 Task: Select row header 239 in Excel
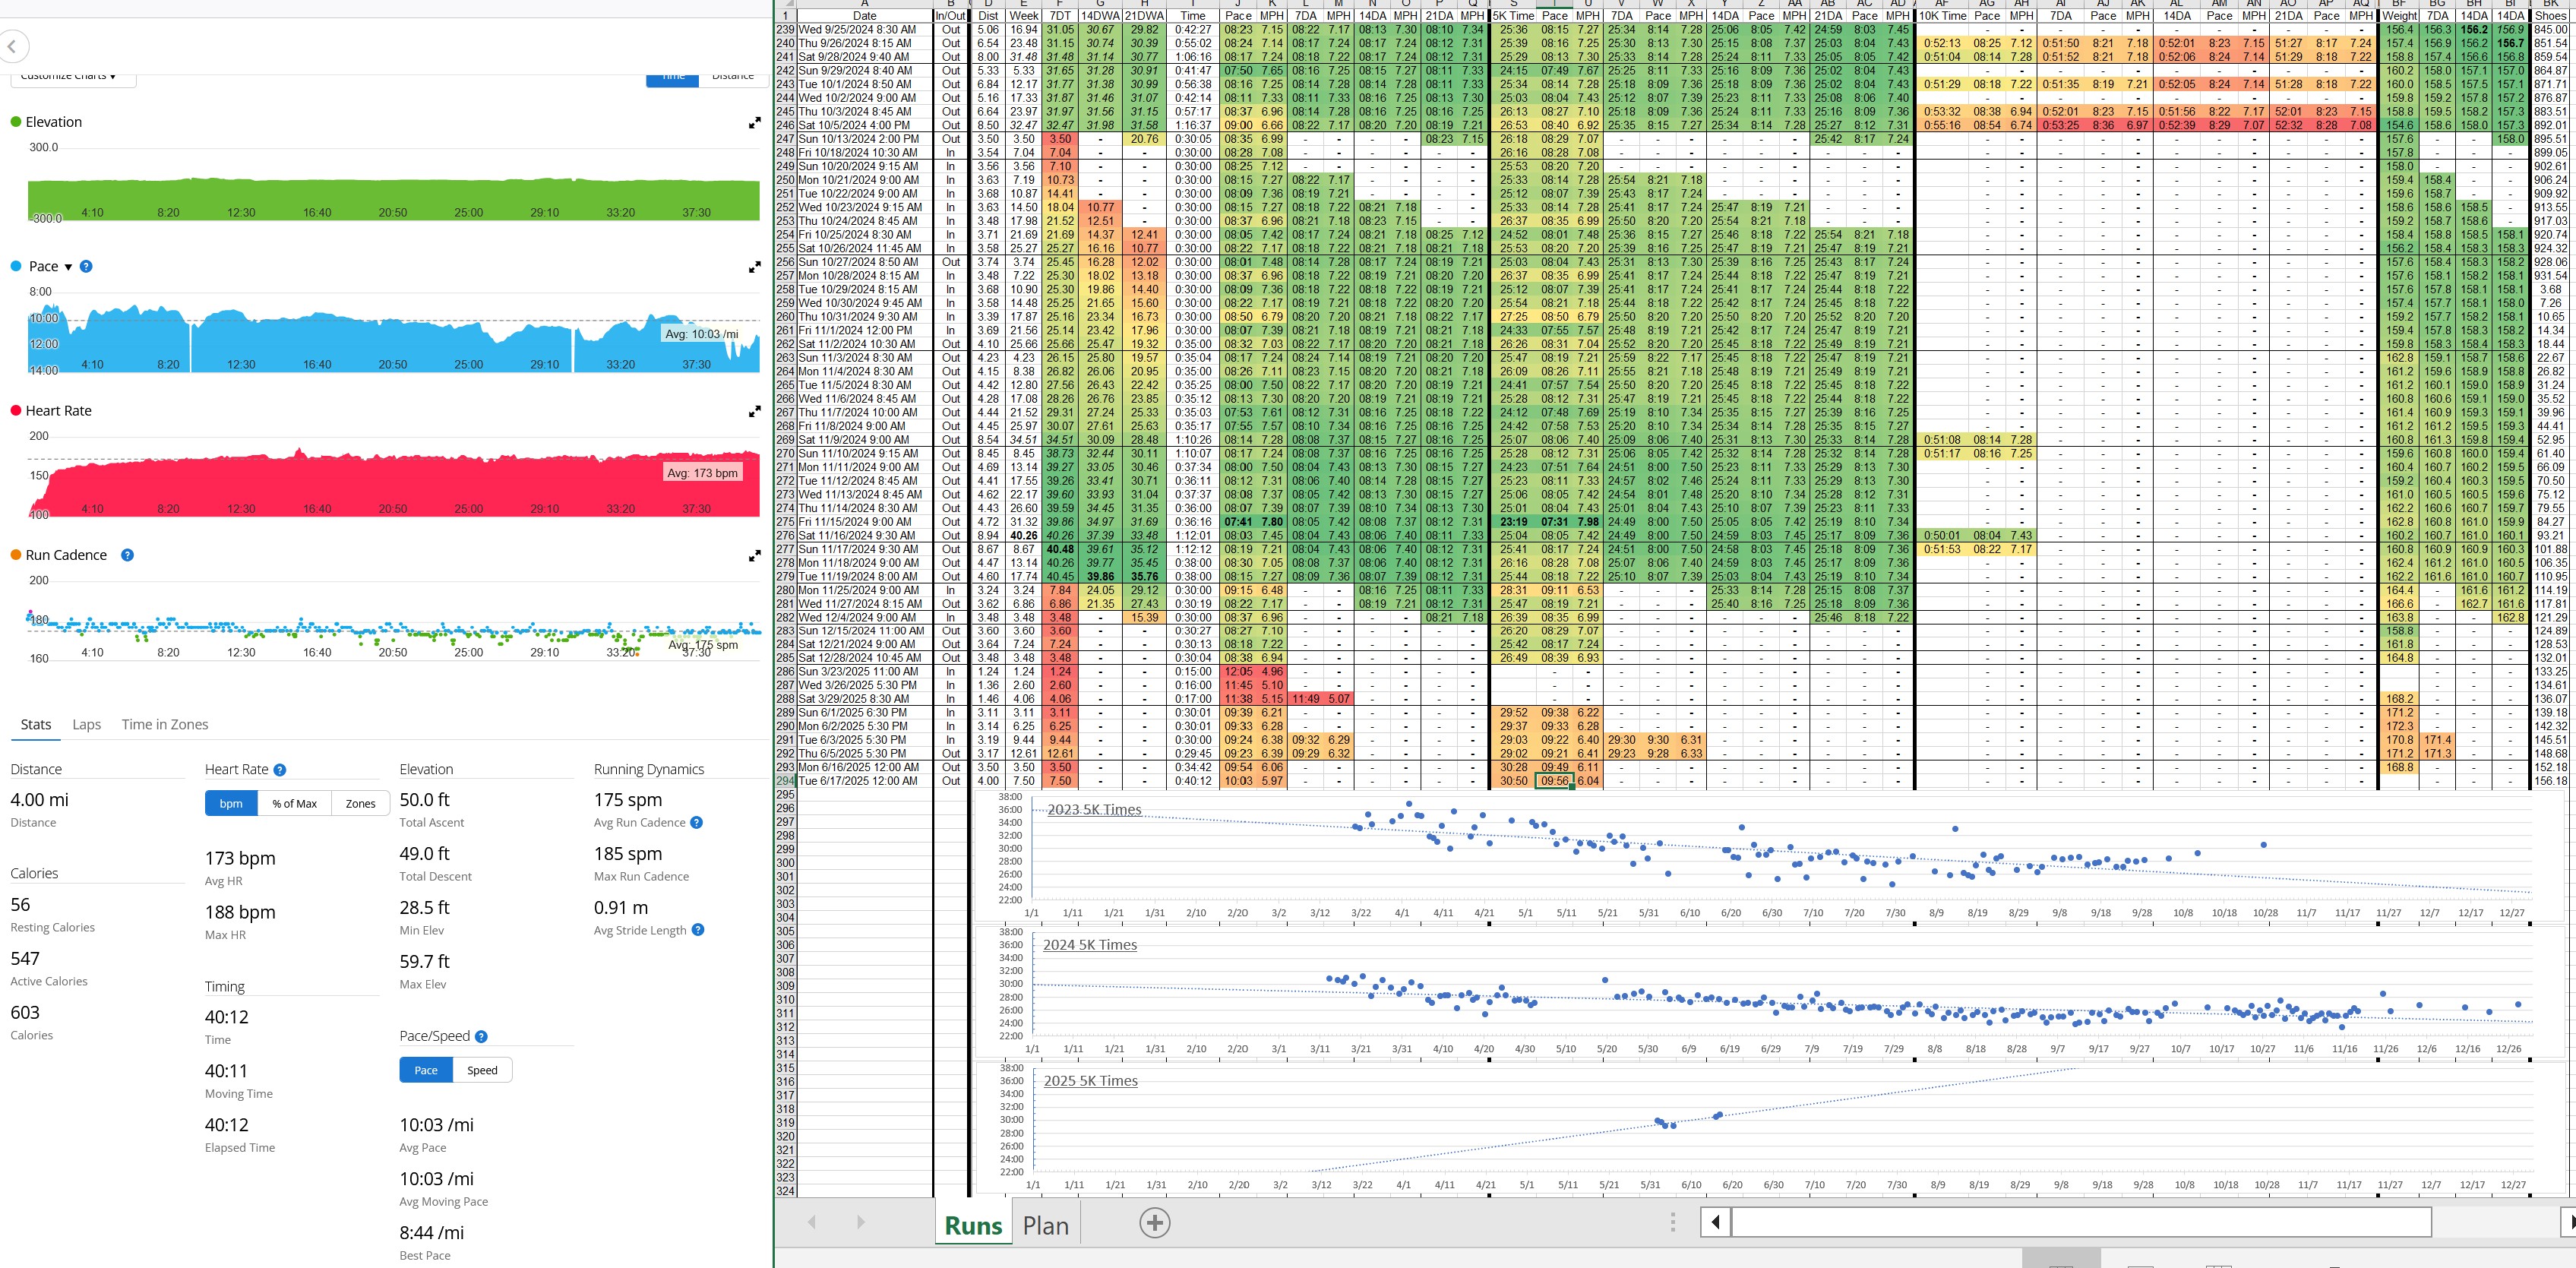point(785,30)
